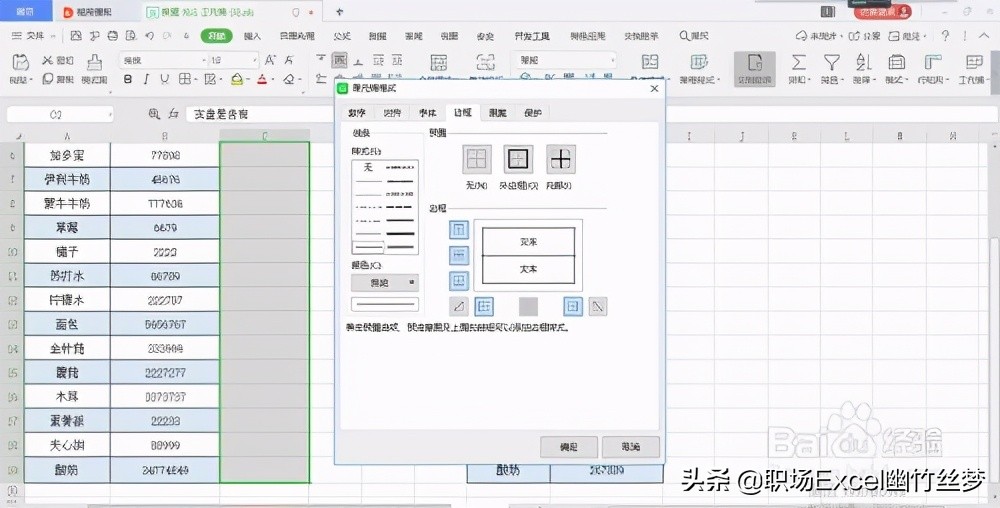
Task: Click the AutoSum sigma icon
Action: click(x=798, y=62)
